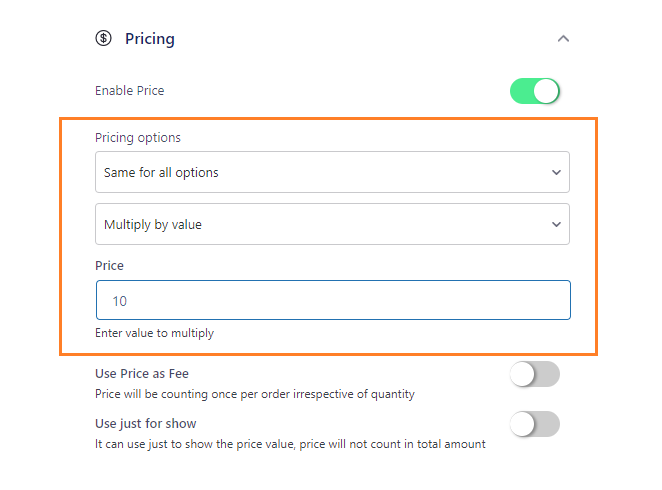Click the arrow in the Multiply by value box
662x490 pixels.
pyautogui.click(x=556, y=225)
